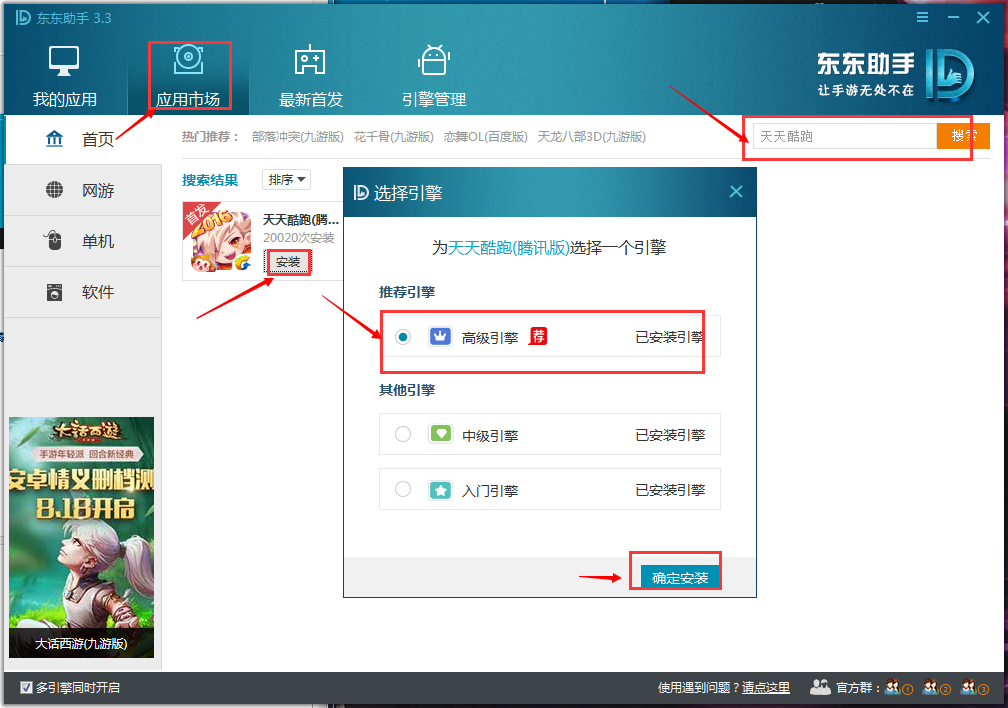Expand the 排序 sort dropdown

point(287,179)
